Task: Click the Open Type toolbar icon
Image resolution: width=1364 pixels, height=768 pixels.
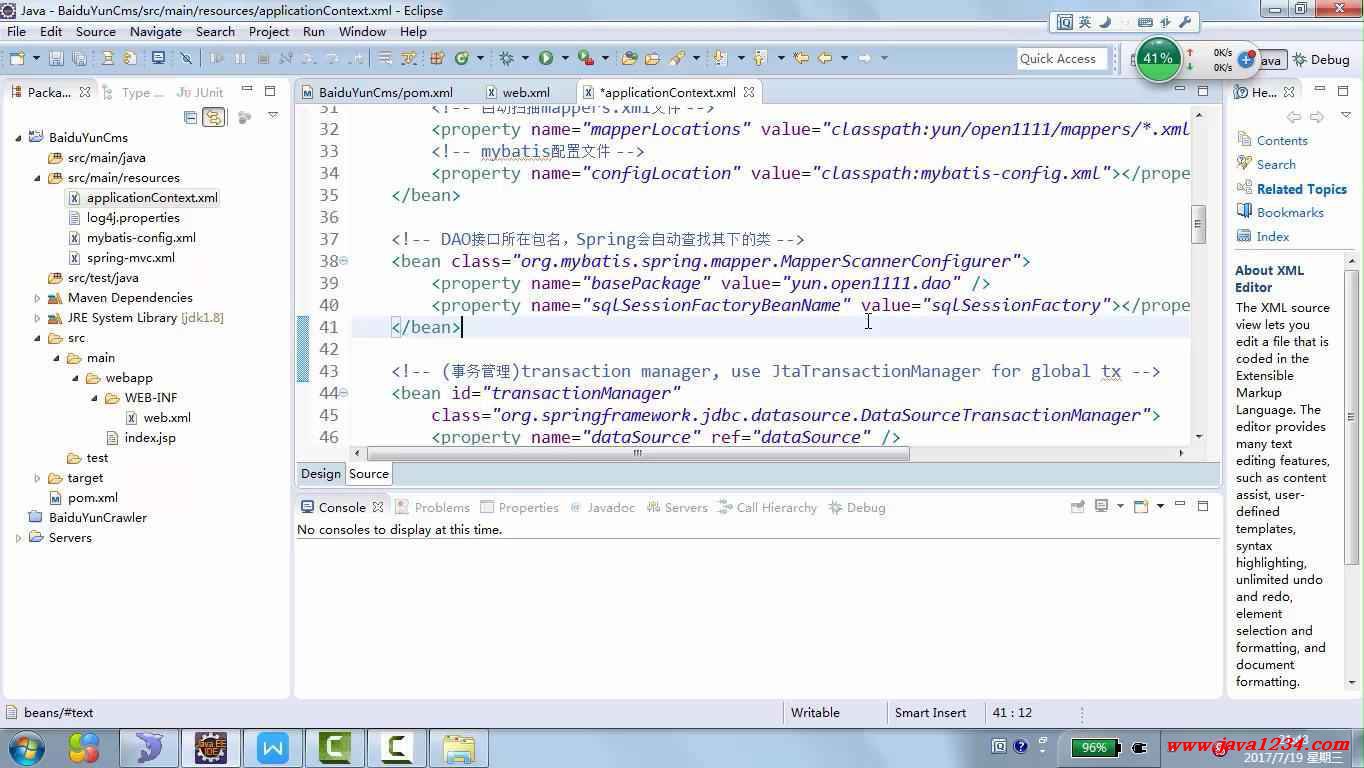Action: pyautogui.click(x=629, y=59)
